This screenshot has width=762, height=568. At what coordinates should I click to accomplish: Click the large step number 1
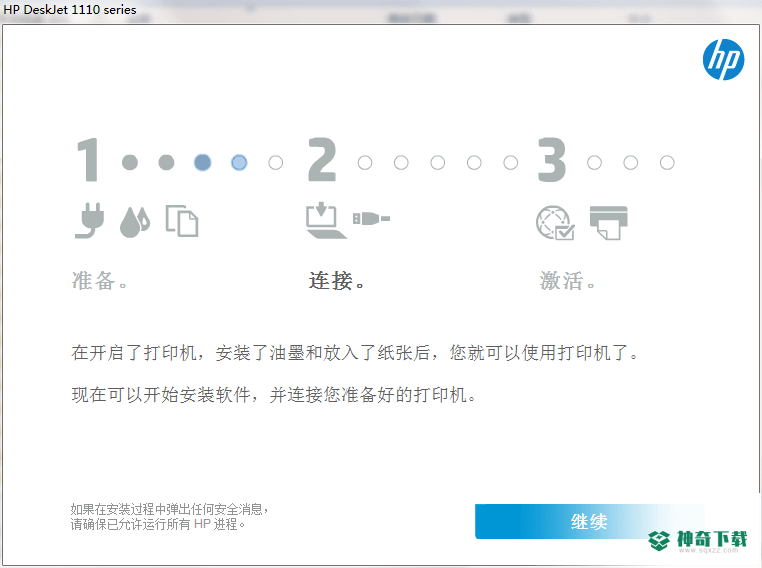[89, 159]
